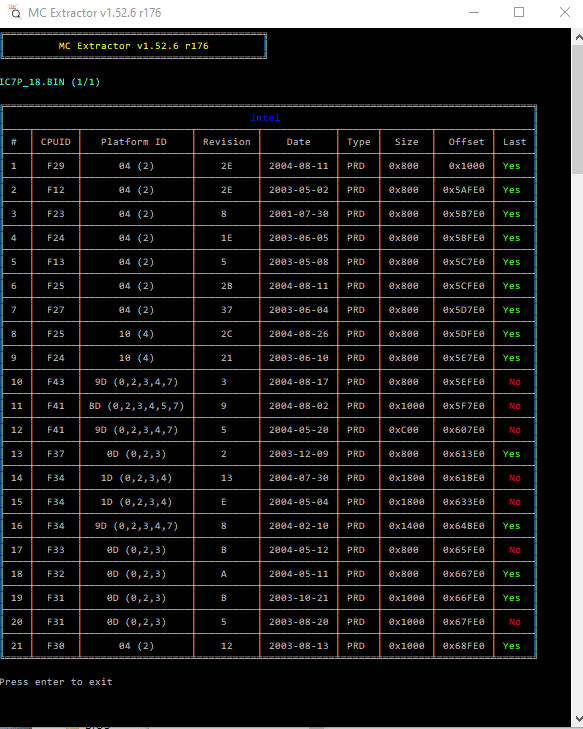The width and height of the screenshot is (583, 729).
Task: Click CPUID F27 in row 7
Action: (56, 310)
